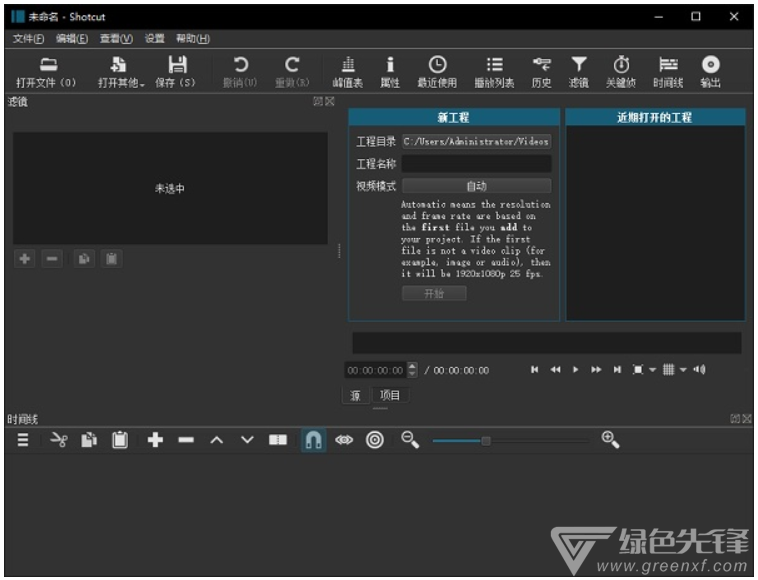Click the project name input field

pyautogui.click(x=476, y=164)
